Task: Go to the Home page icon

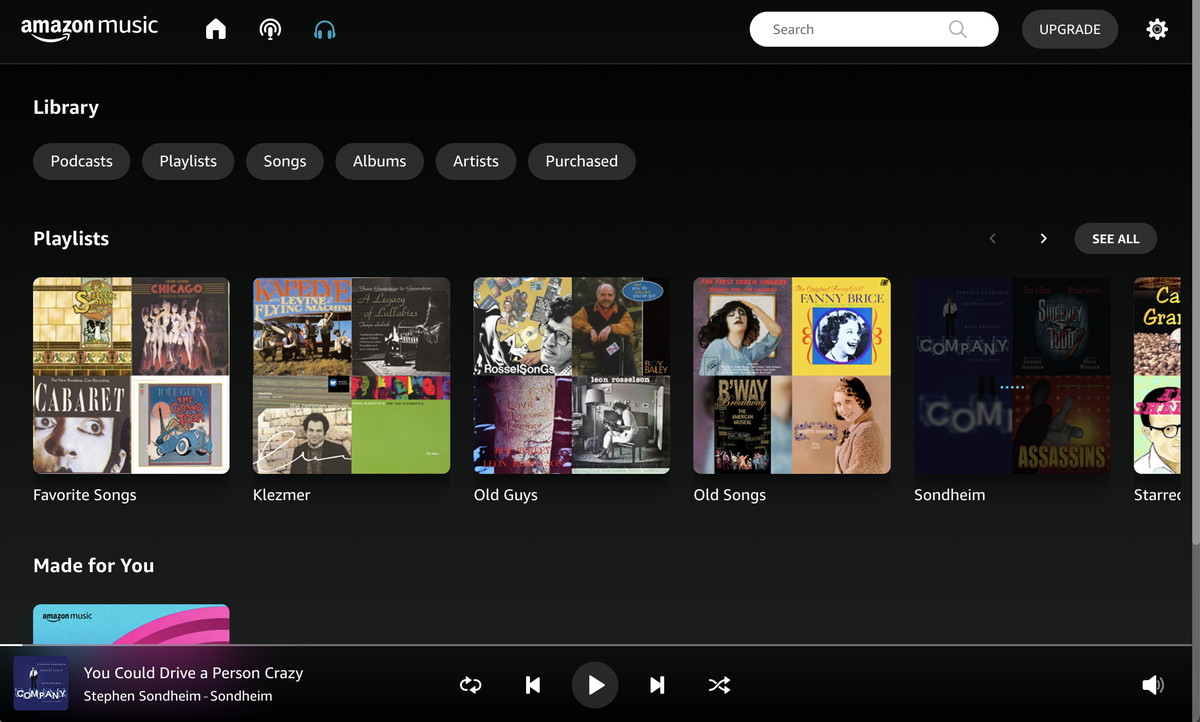Action: click(216, 29)
